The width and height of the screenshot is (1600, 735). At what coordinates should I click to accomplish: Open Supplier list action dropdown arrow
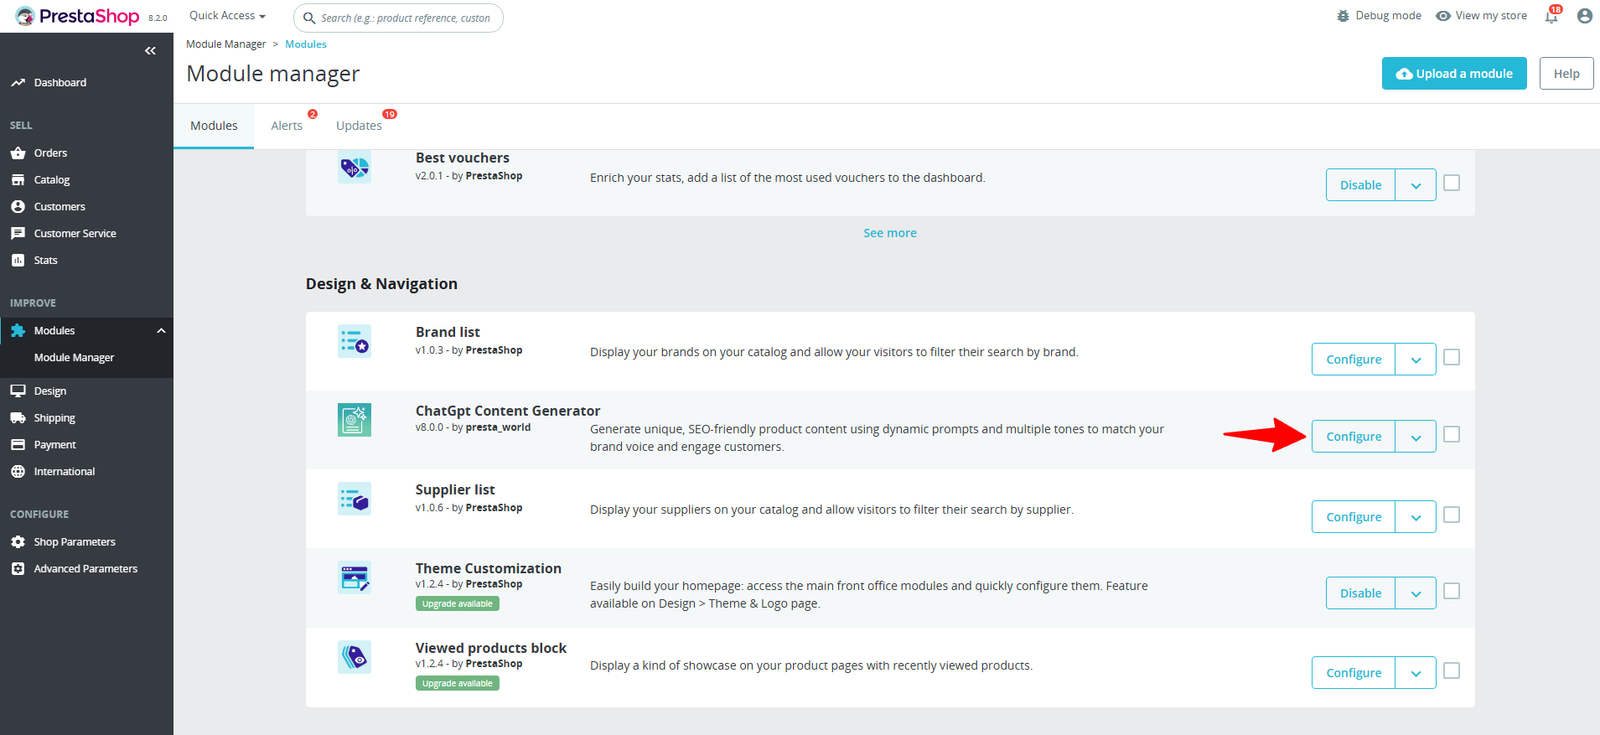pos(1416,517)
